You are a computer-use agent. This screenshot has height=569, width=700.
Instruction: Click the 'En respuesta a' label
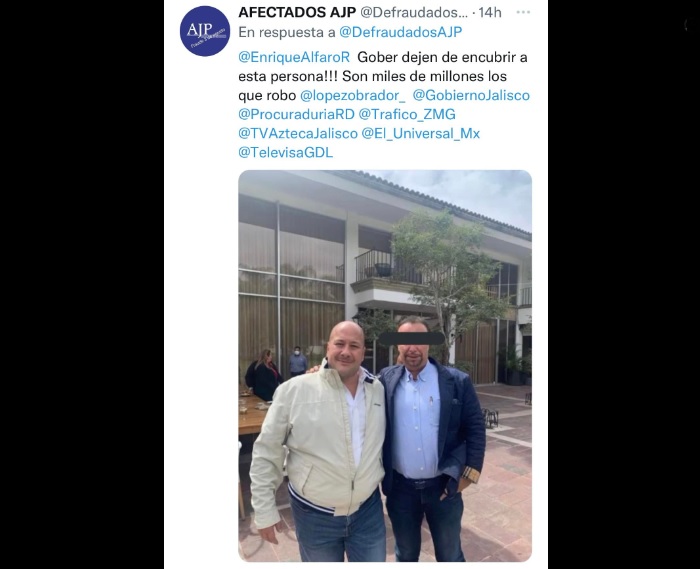click(x=287, y=32)
